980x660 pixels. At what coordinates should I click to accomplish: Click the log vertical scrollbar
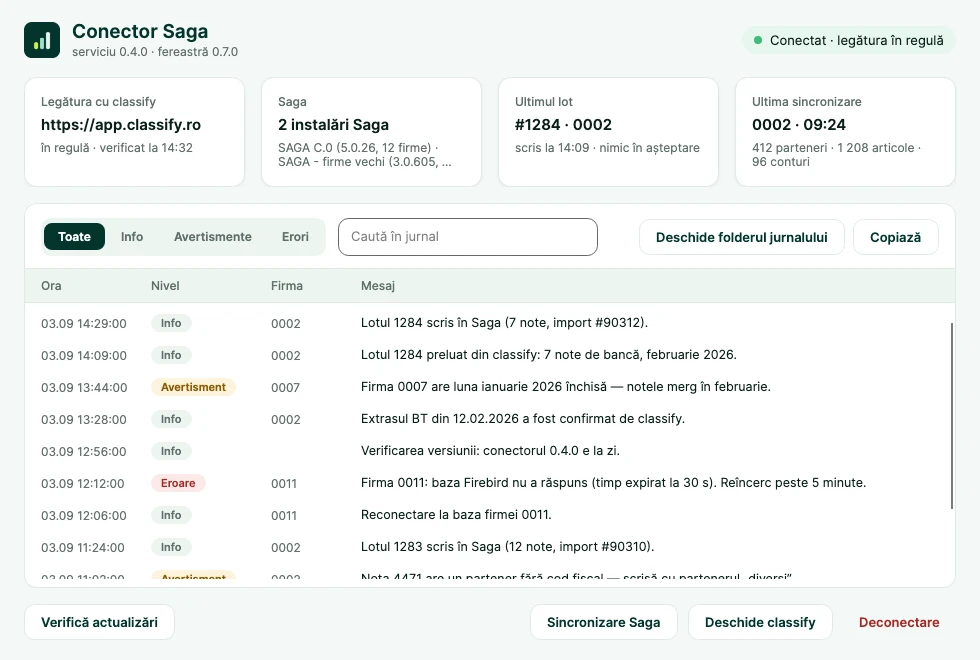point(952,416)
